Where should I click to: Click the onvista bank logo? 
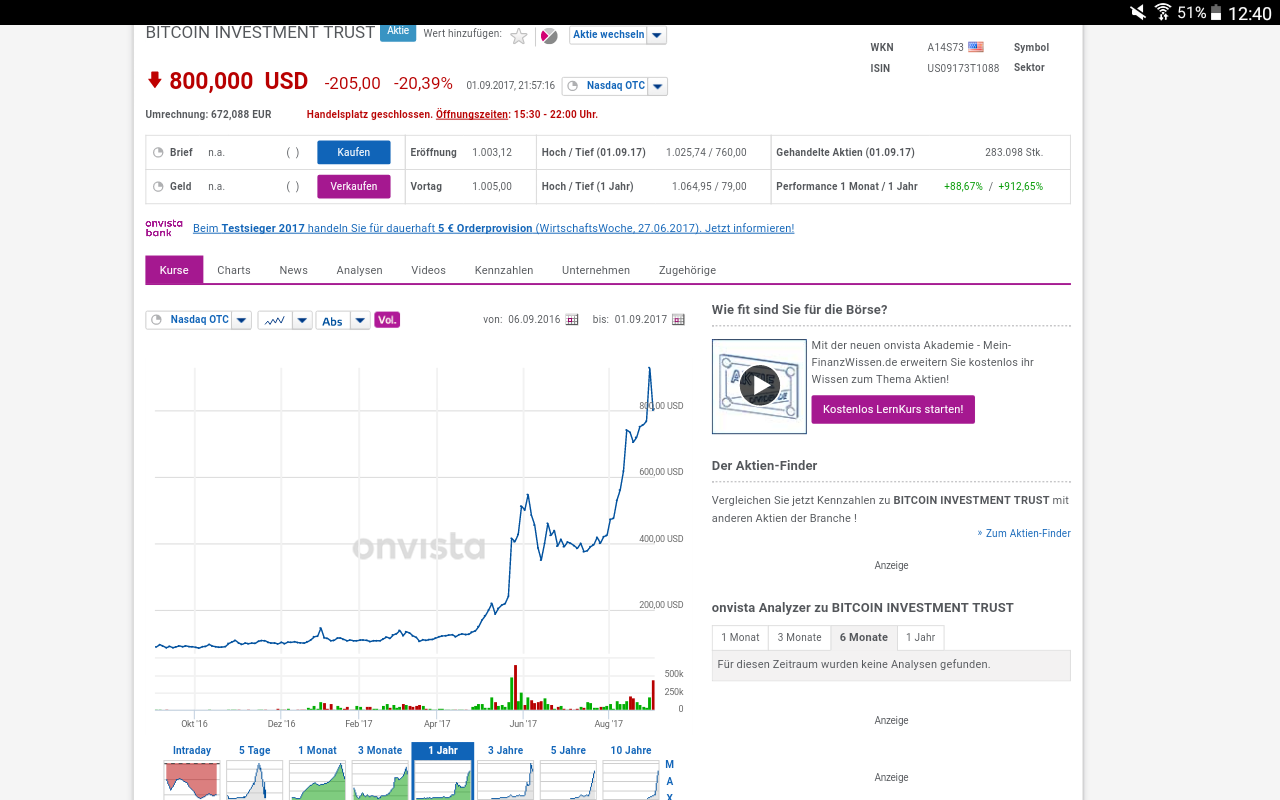(x=163, y=228)
